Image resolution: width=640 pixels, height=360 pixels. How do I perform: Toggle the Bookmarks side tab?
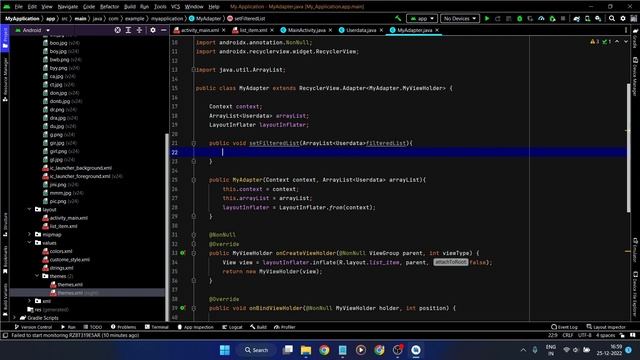tap(5, 259)
